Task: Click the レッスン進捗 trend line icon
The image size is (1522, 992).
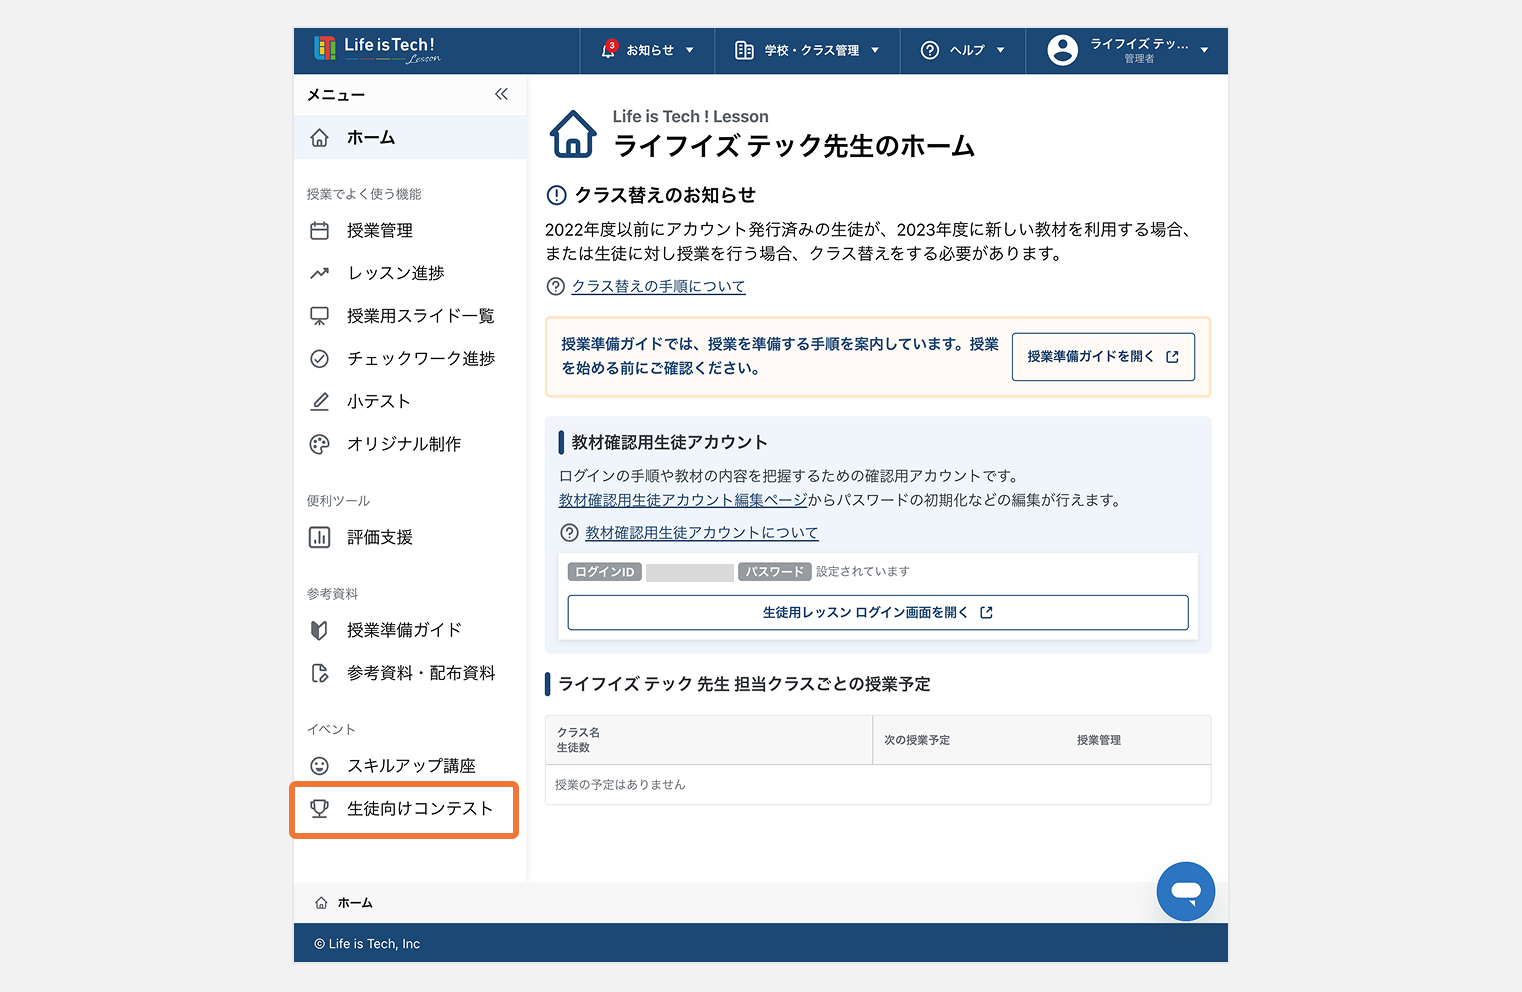Action: [320, 273]
